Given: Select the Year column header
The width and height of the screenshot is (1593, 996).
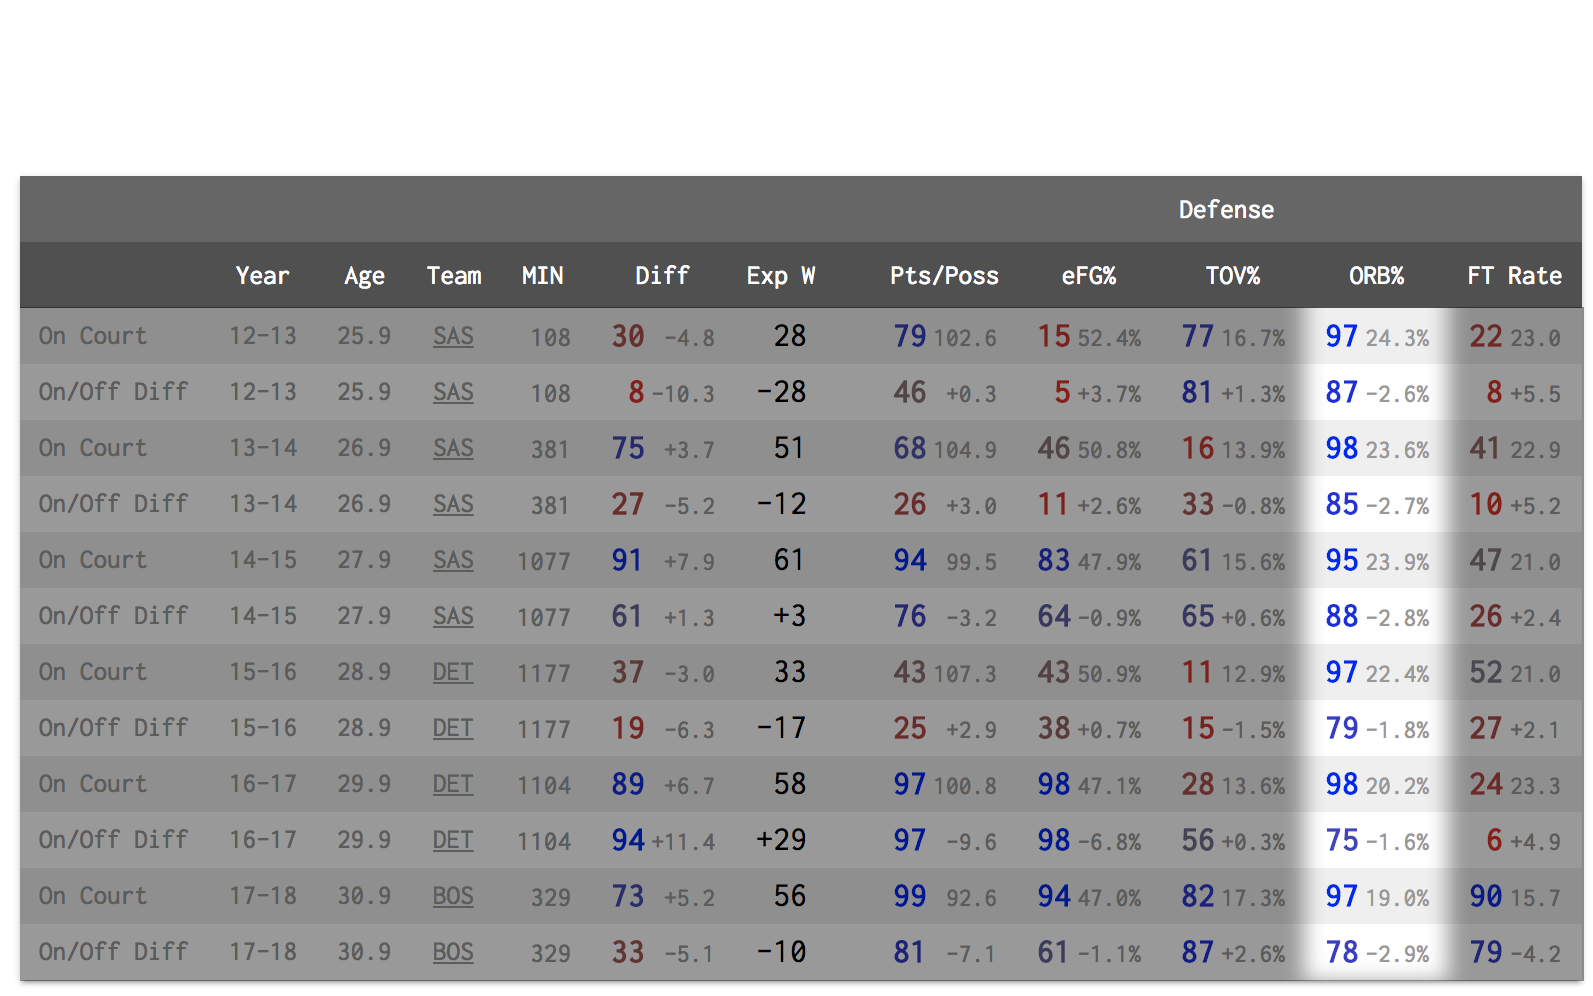Looking at the screenshot, I should (x=262, y=276).
